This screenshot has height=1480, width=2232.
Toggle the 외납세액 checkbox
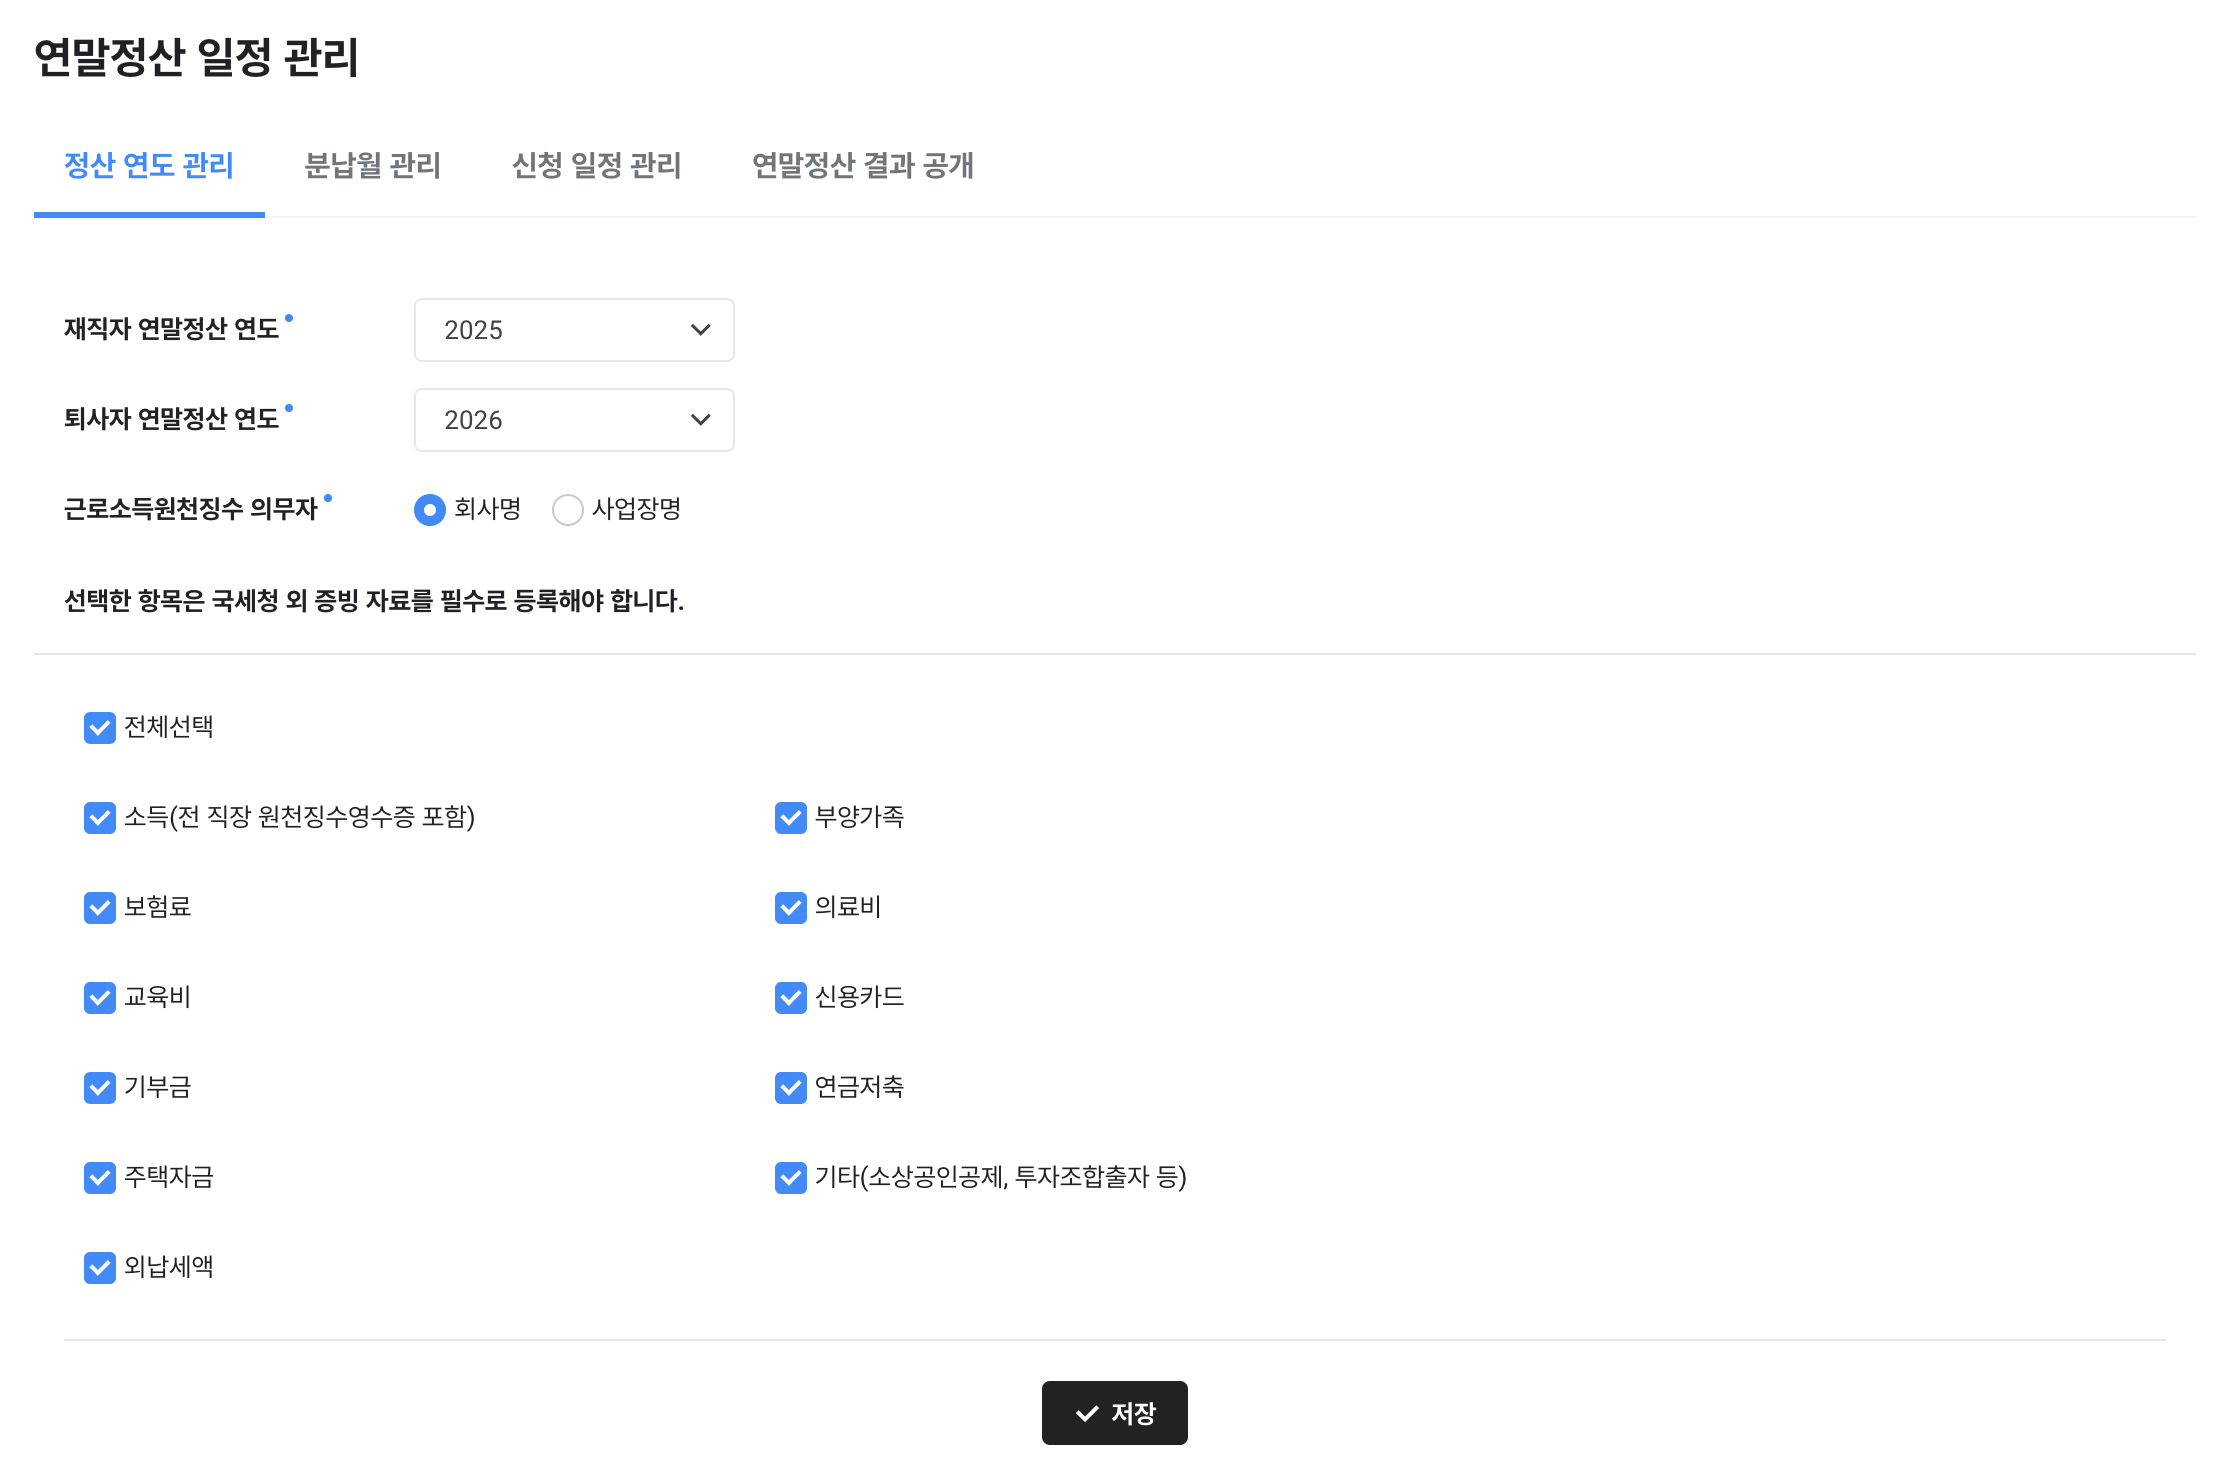point(100,1268)
